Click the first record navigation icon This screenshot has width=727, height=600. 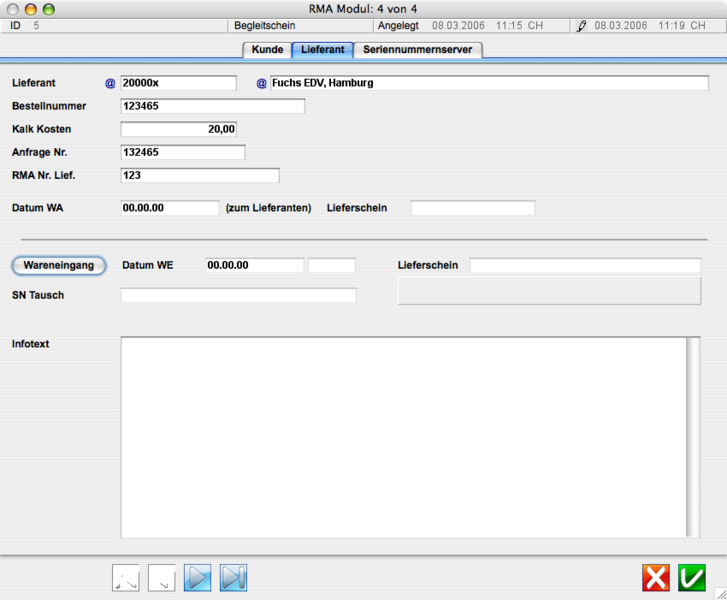[x=126, y=578]
